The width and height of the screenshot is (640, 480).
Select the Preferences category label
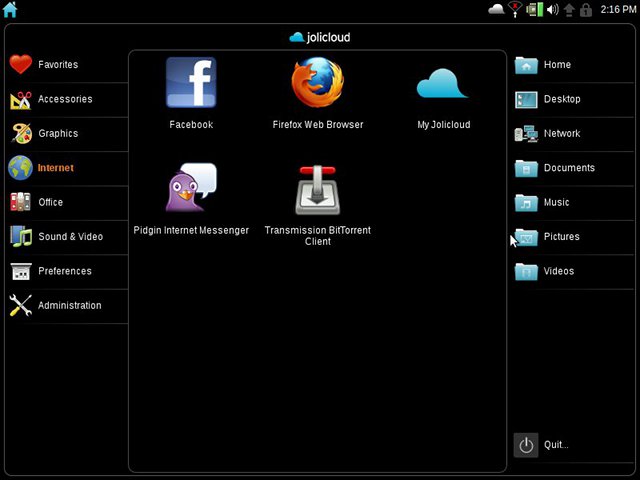[x=65, y=271]
